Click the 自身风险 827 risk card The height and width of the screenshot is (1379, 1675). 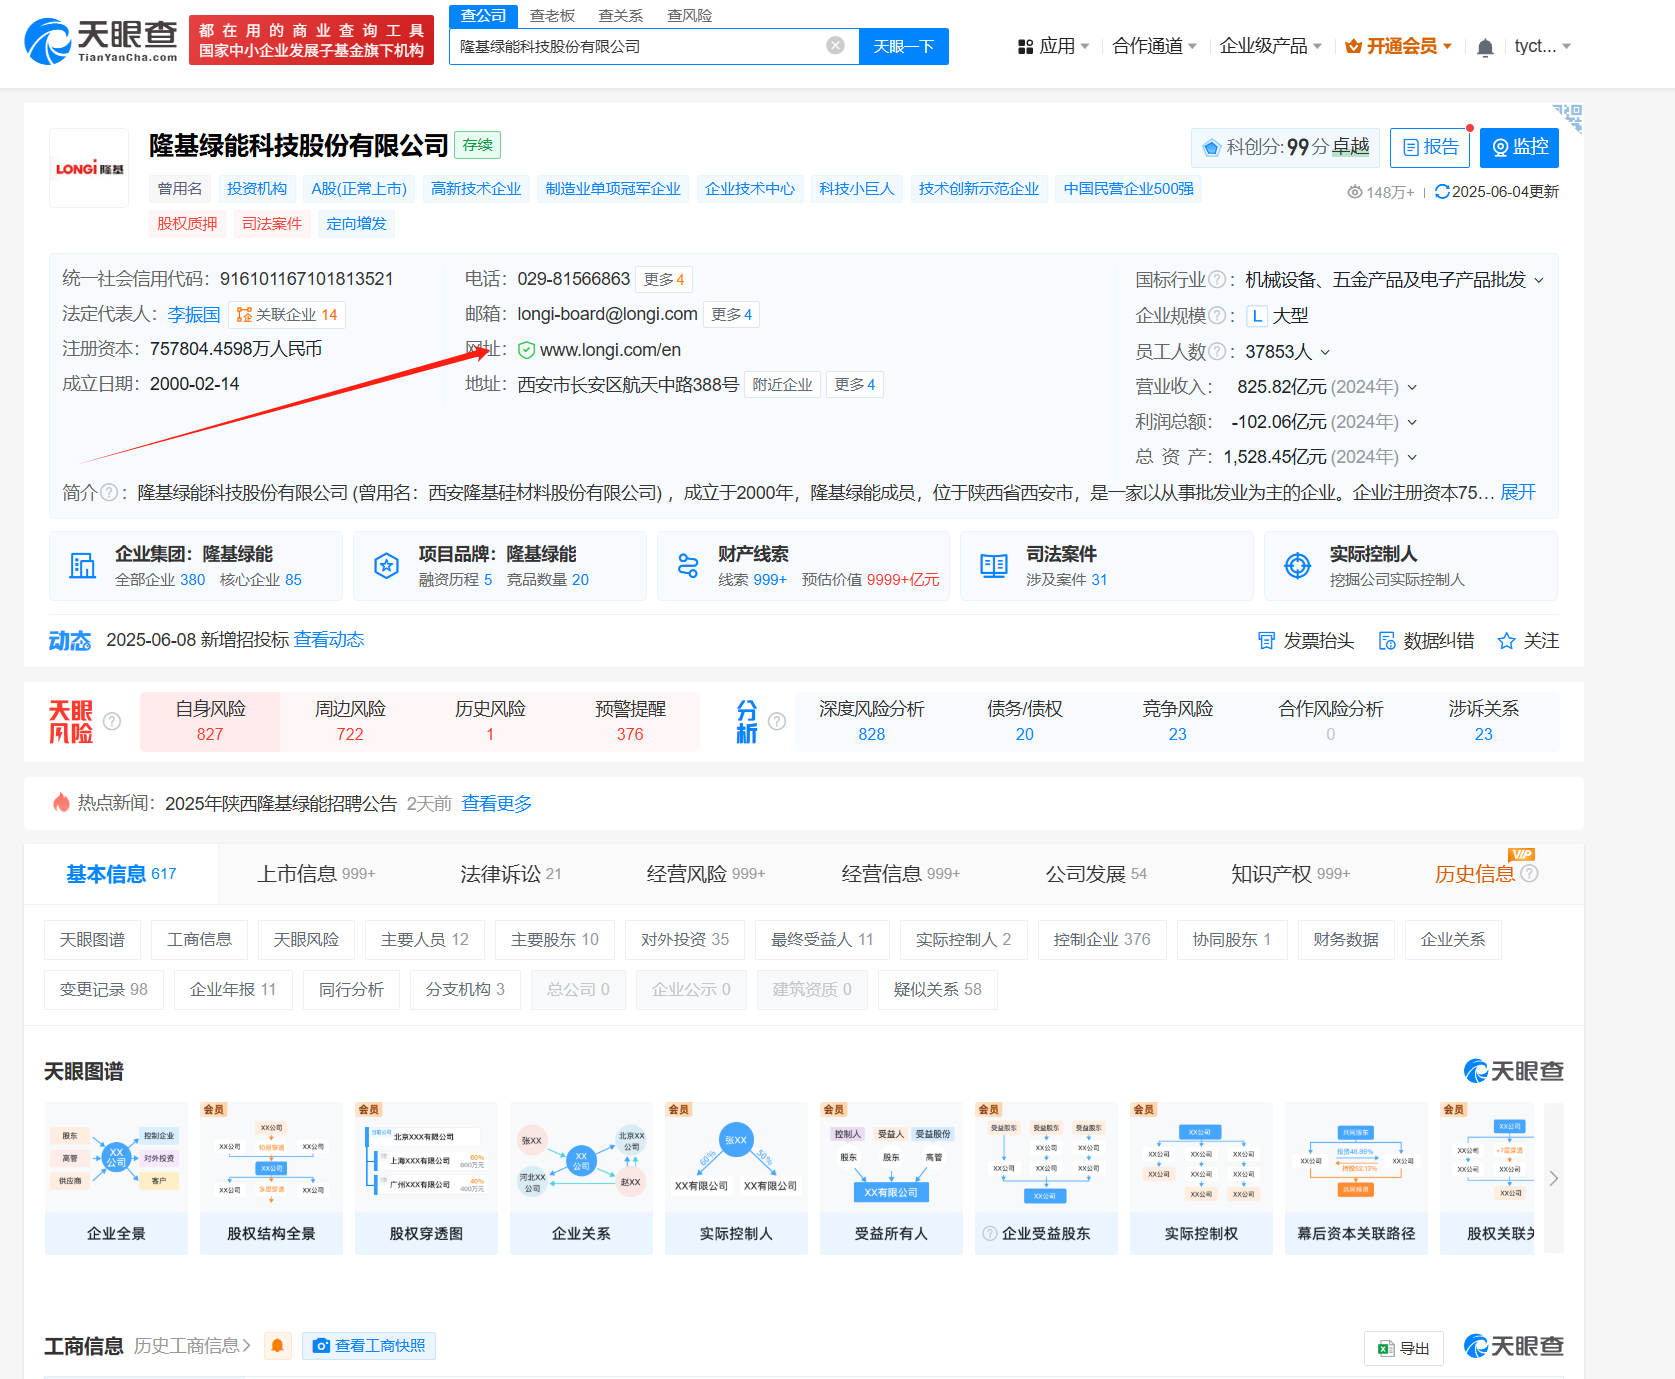point(210,721)
